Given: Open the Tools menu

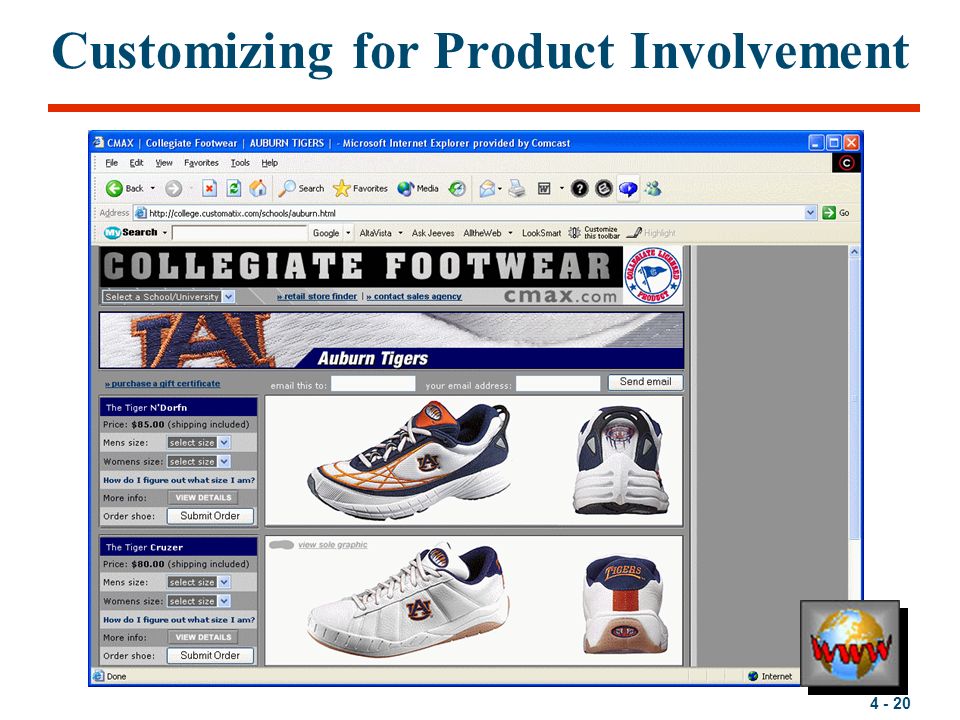Looking at the screenshot, I should (240, 163).
